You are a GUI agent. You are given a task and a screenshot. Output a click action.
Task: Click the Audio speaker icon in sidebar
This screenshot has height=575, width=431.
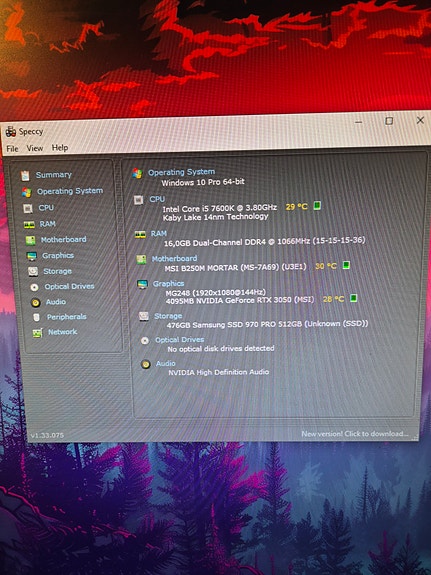click(36, 303)
